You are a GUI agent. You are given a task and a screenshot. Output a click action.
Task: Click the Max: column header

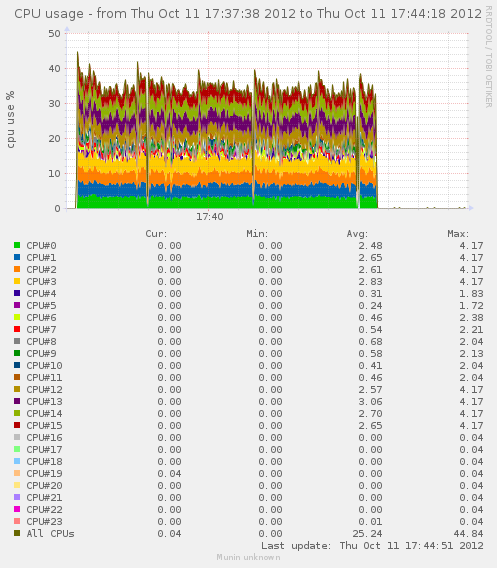coord(458,234)
